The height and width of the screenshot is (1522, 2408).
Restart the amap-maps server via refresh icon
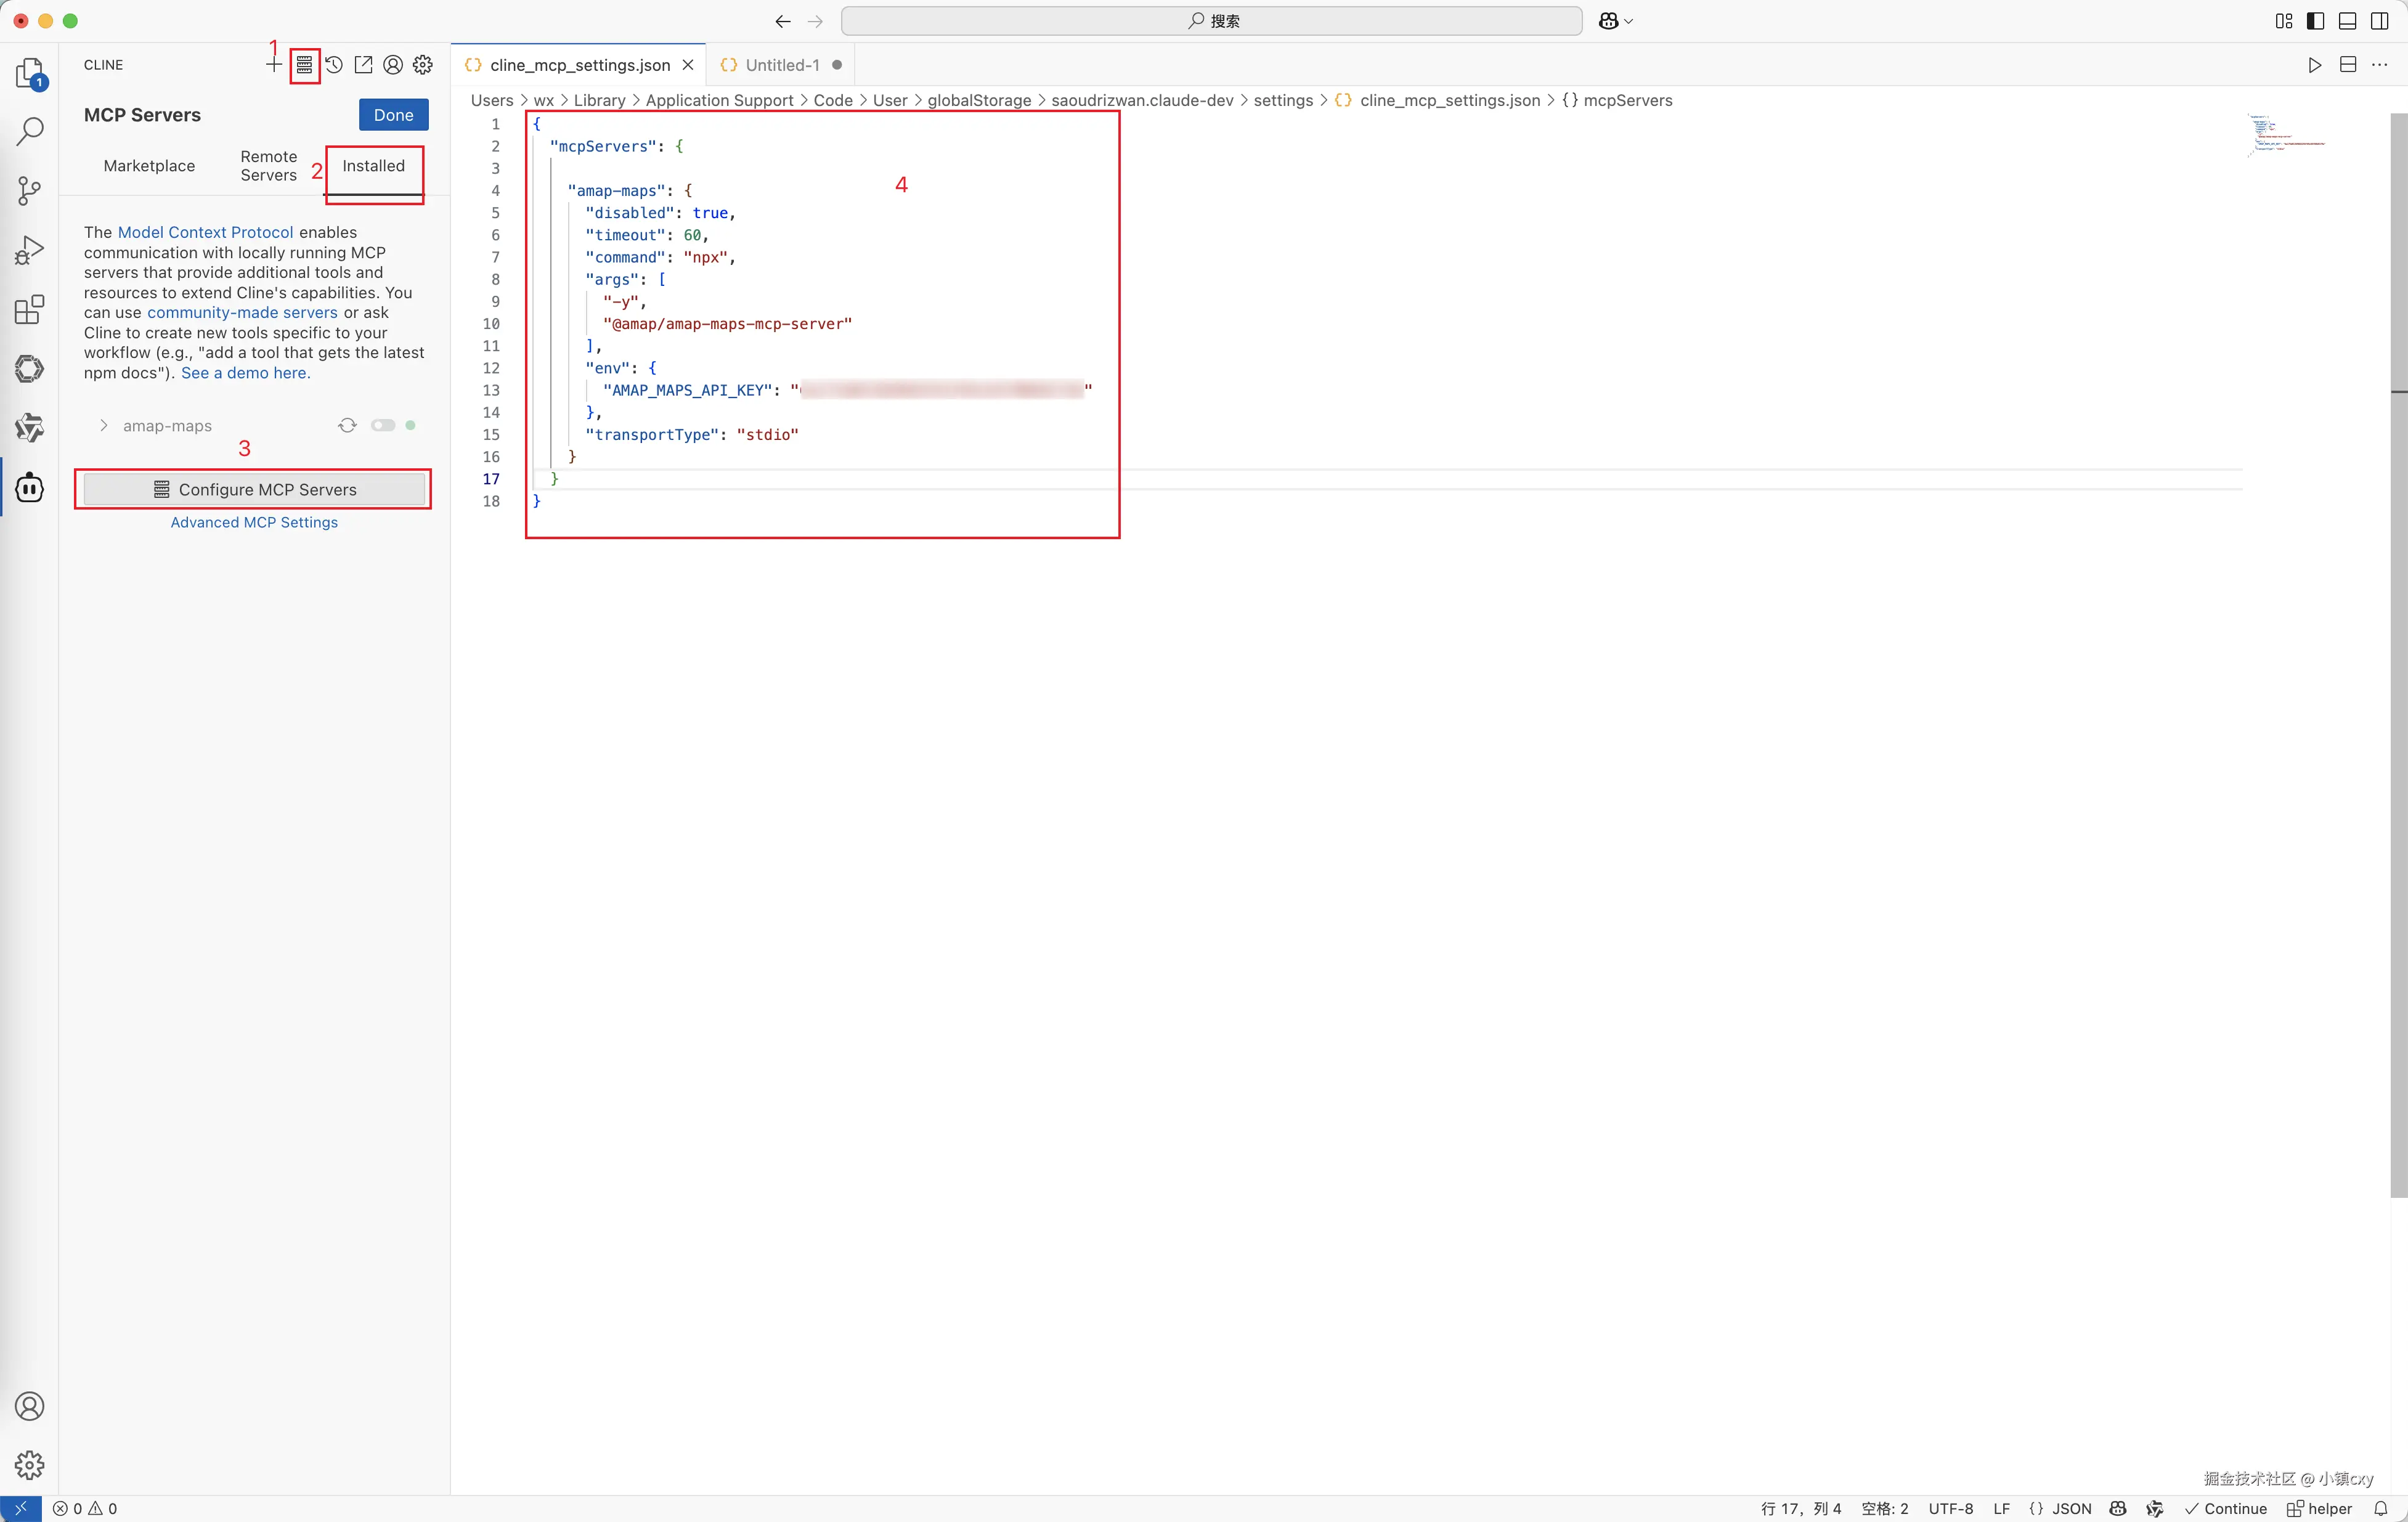tap(347, 426)
